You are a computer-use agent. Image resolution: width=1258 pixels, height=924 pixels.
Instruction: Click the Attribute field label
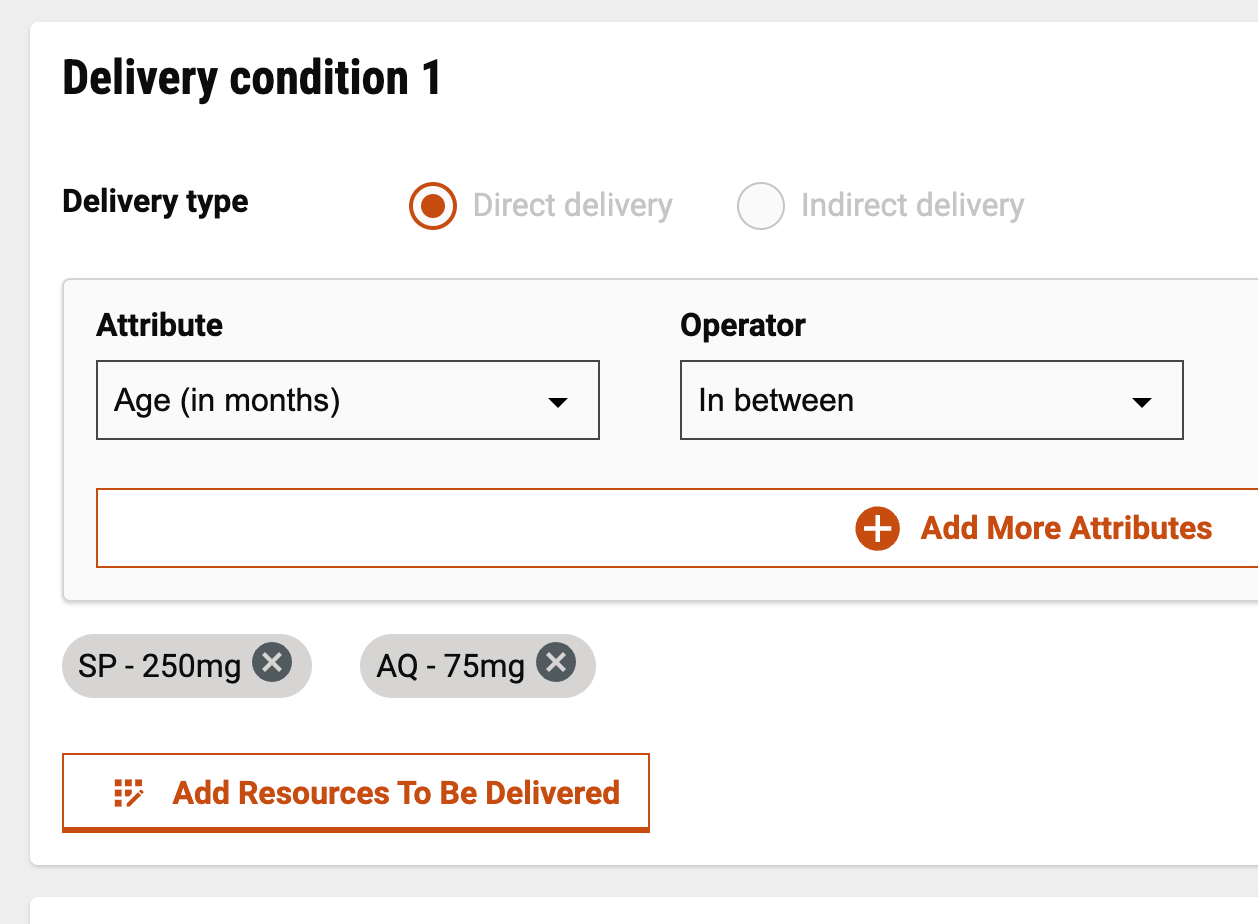pyautogui.click(x=159, y=325)
